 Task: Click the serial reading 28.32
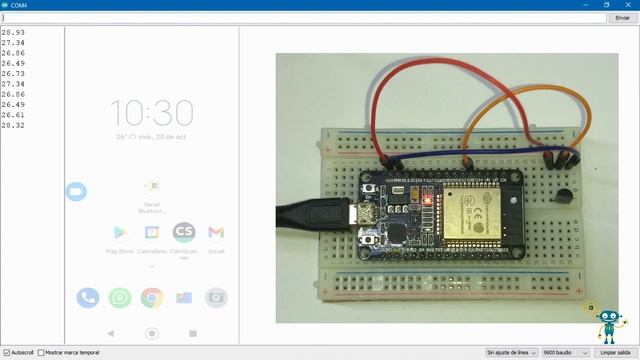point(13,125)
